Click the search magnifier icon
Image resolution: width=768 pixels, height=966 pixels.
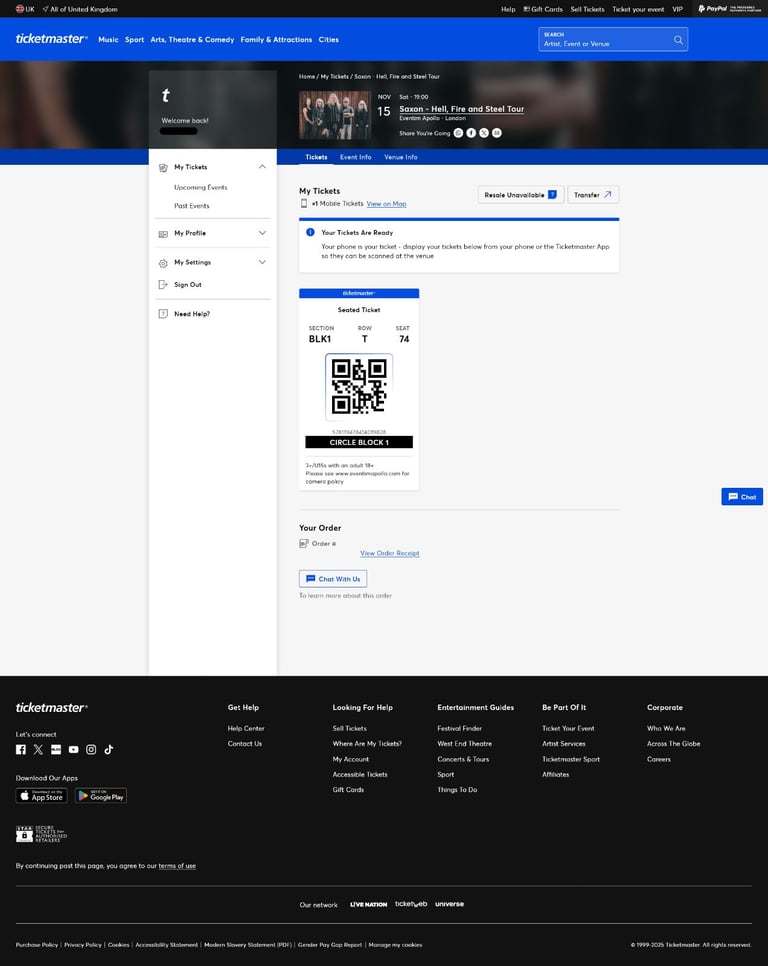tap(678, 39)
